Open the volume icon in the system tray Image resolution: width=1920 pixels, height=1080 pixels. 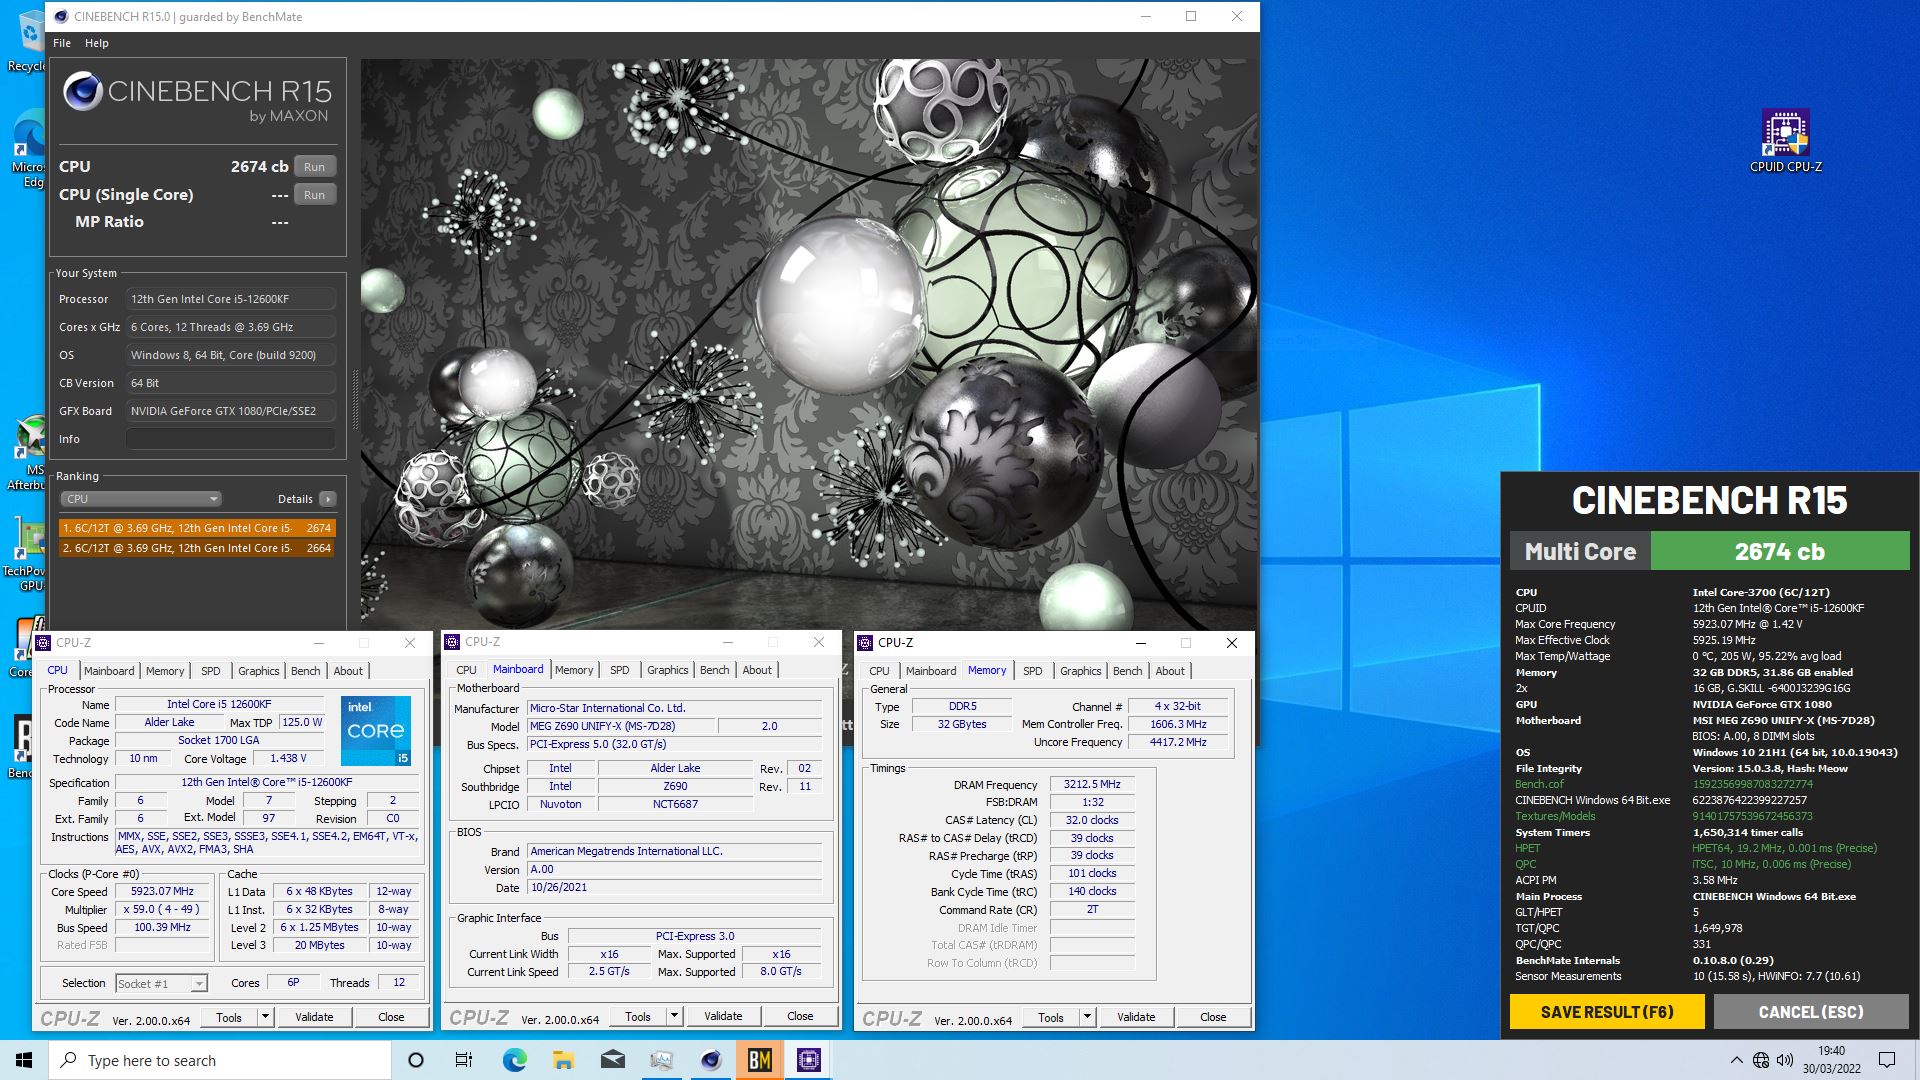[x=1785, y=1060]
